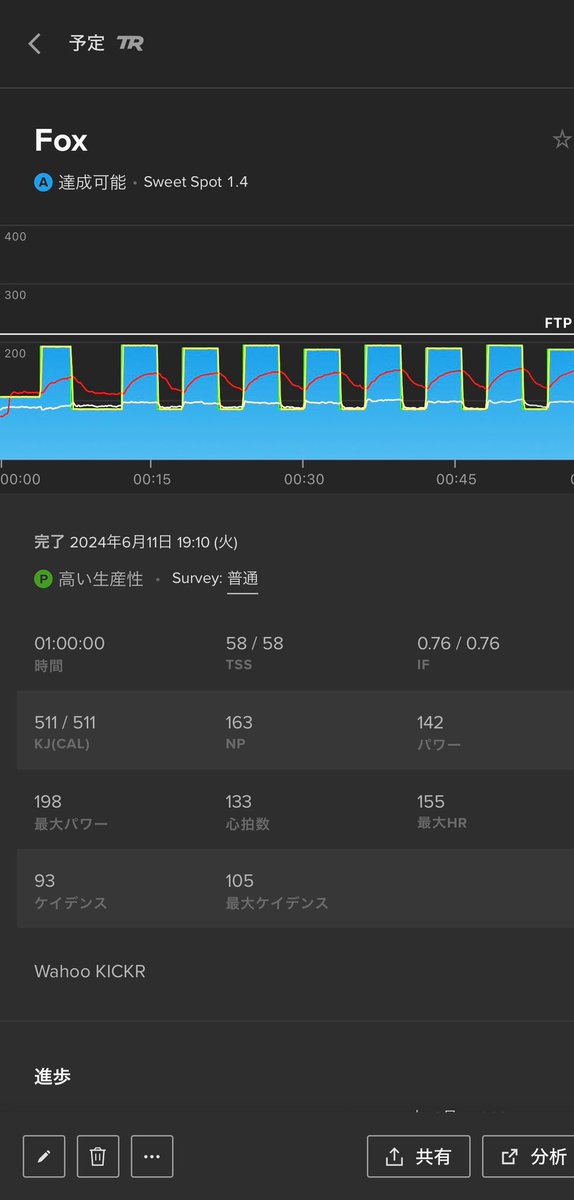Tap the 0.76 / 0.76 IF value
The image size is (574, 1200).
[x=458, y=643]
